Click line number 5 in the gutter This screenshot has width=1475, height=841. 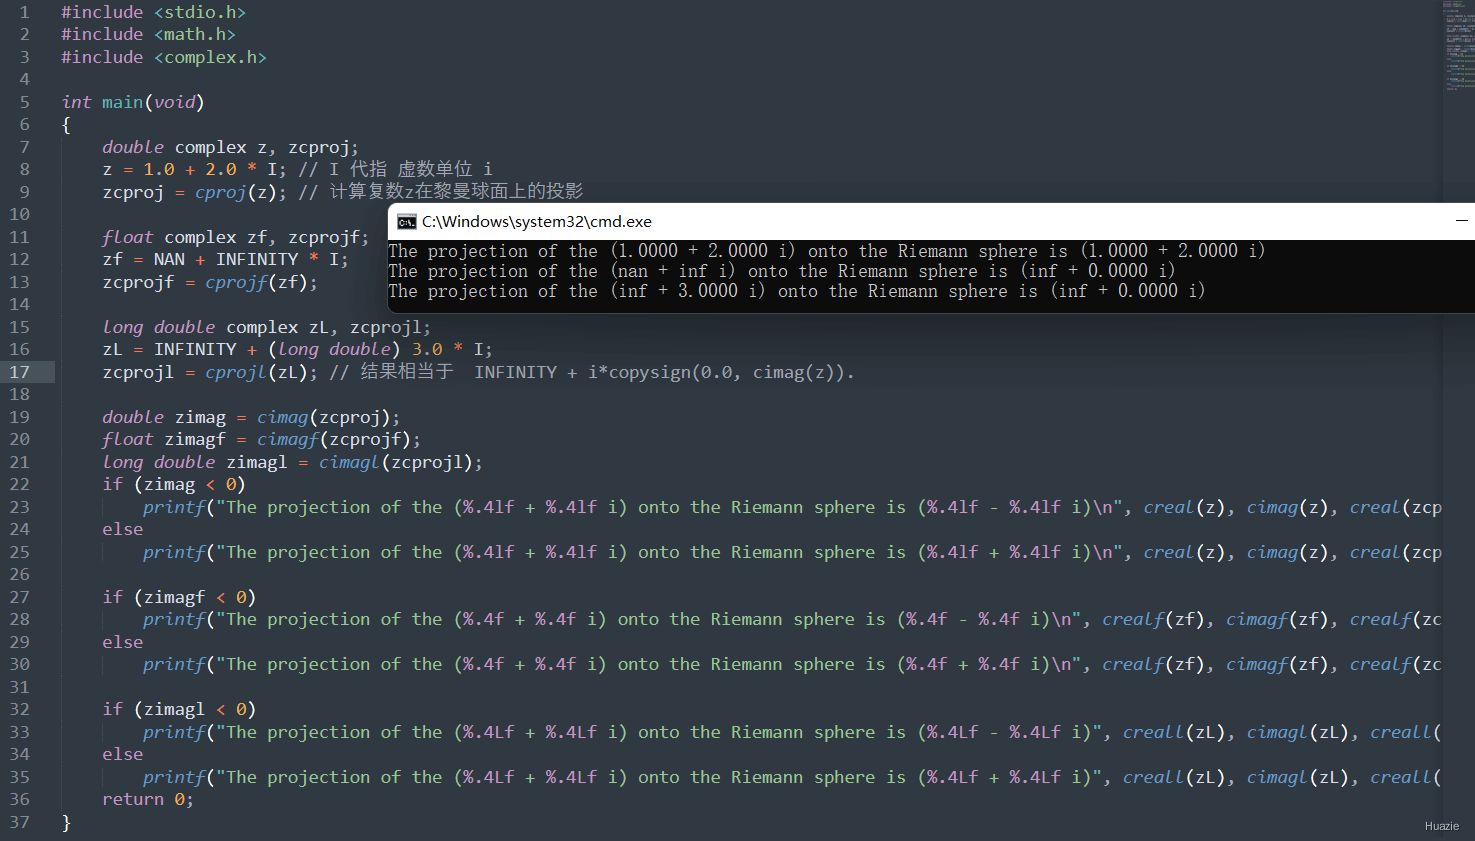point(25,102)
